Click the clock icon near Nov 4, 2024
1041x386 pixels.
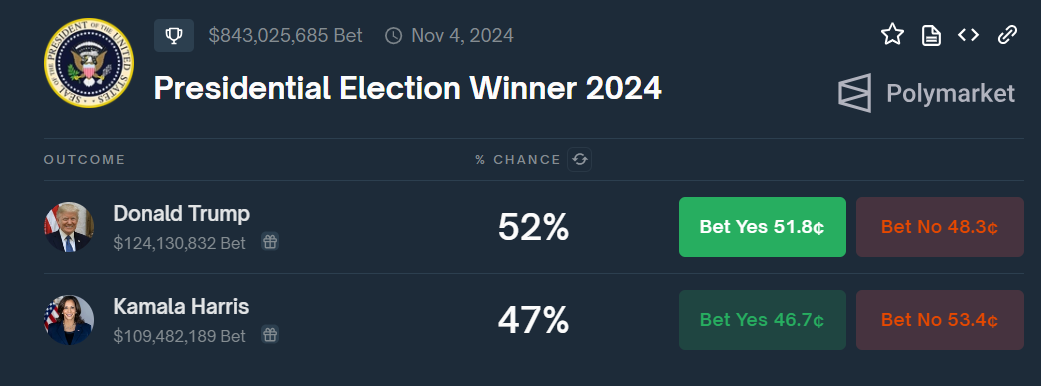coord(394,36)
